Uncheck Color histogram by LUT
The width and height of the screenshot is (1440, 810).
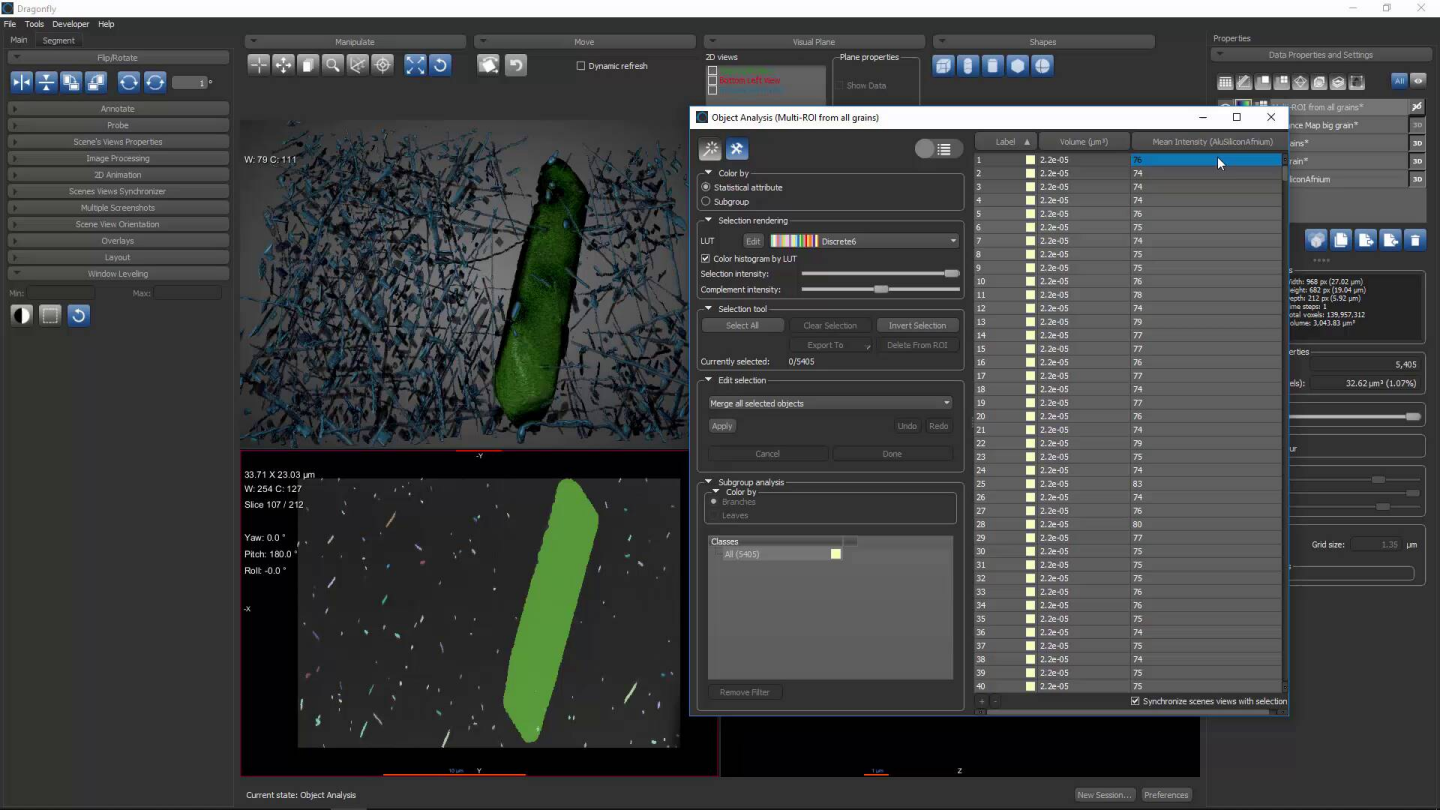(706, 259)
